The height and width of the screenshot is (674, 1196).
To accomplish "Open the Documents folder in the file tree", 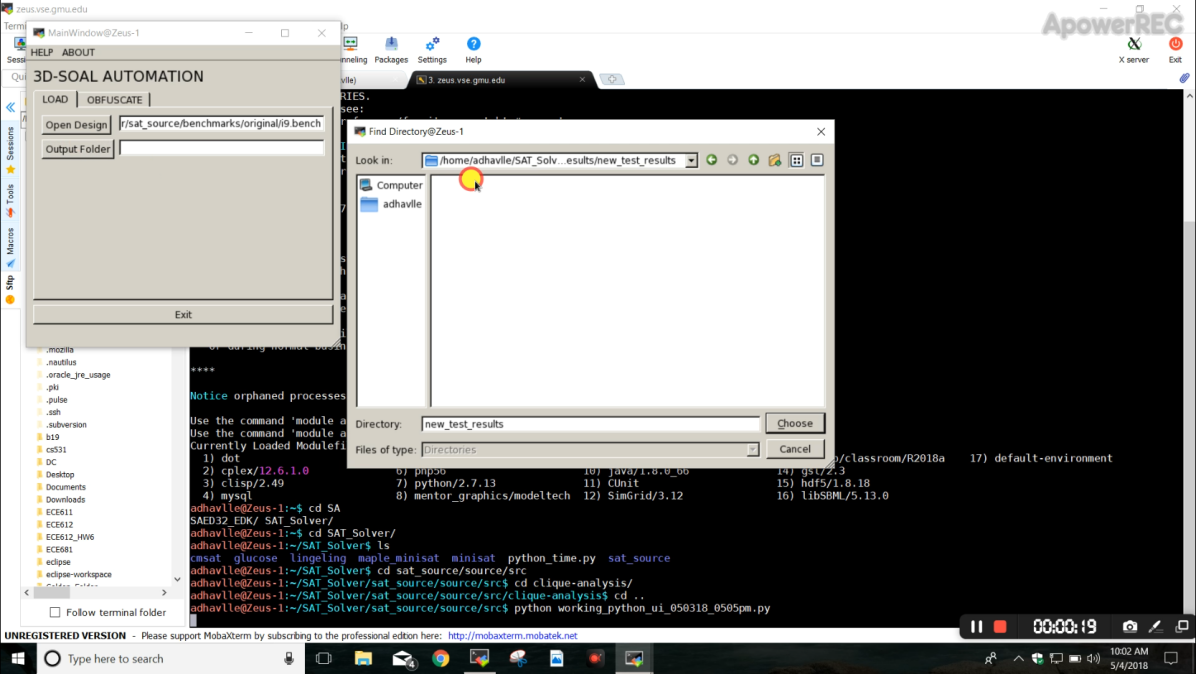I will tap(66, 487).
